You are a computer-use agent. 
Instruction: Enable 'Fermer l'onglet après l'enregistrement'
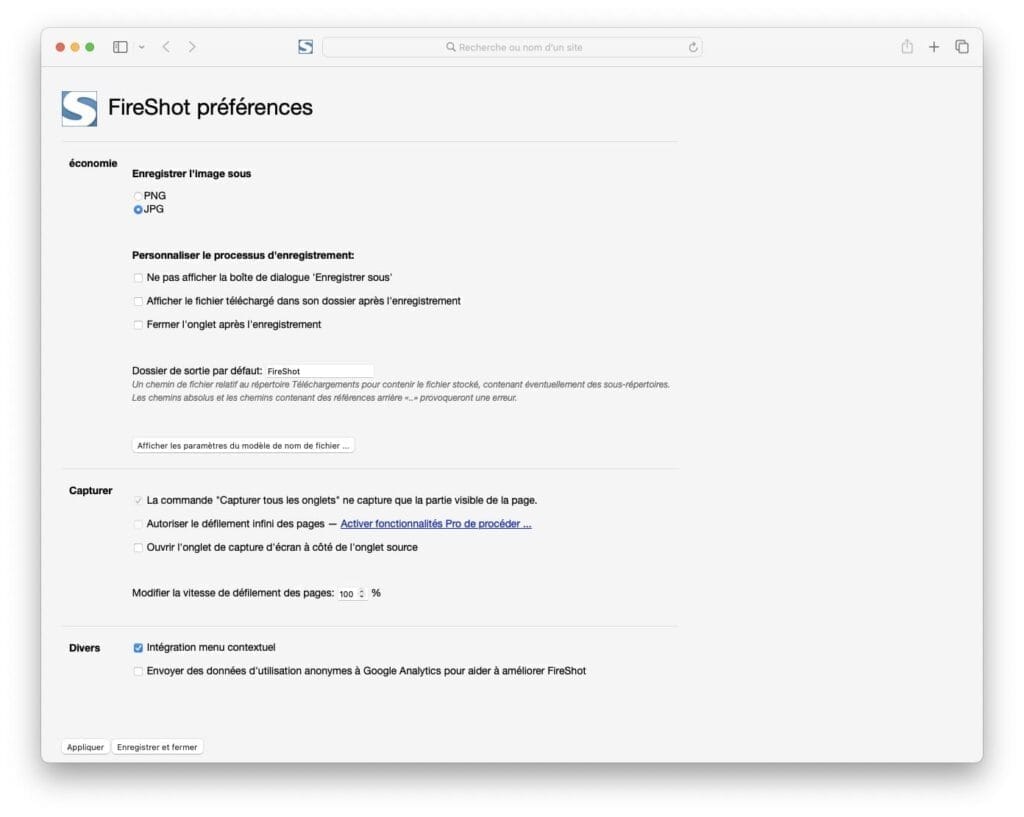[138, 324]
